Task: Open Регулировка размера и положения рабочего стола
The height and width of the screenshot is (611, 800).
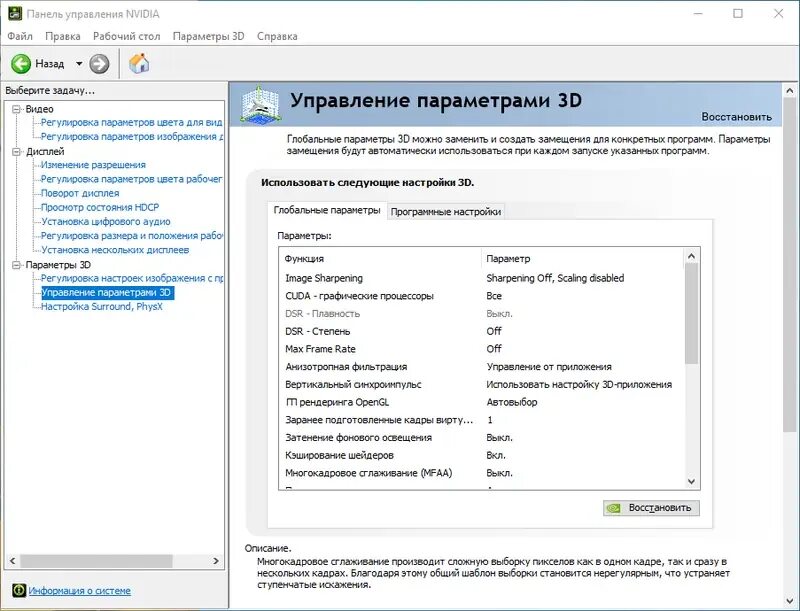Action: coord(132,236)
